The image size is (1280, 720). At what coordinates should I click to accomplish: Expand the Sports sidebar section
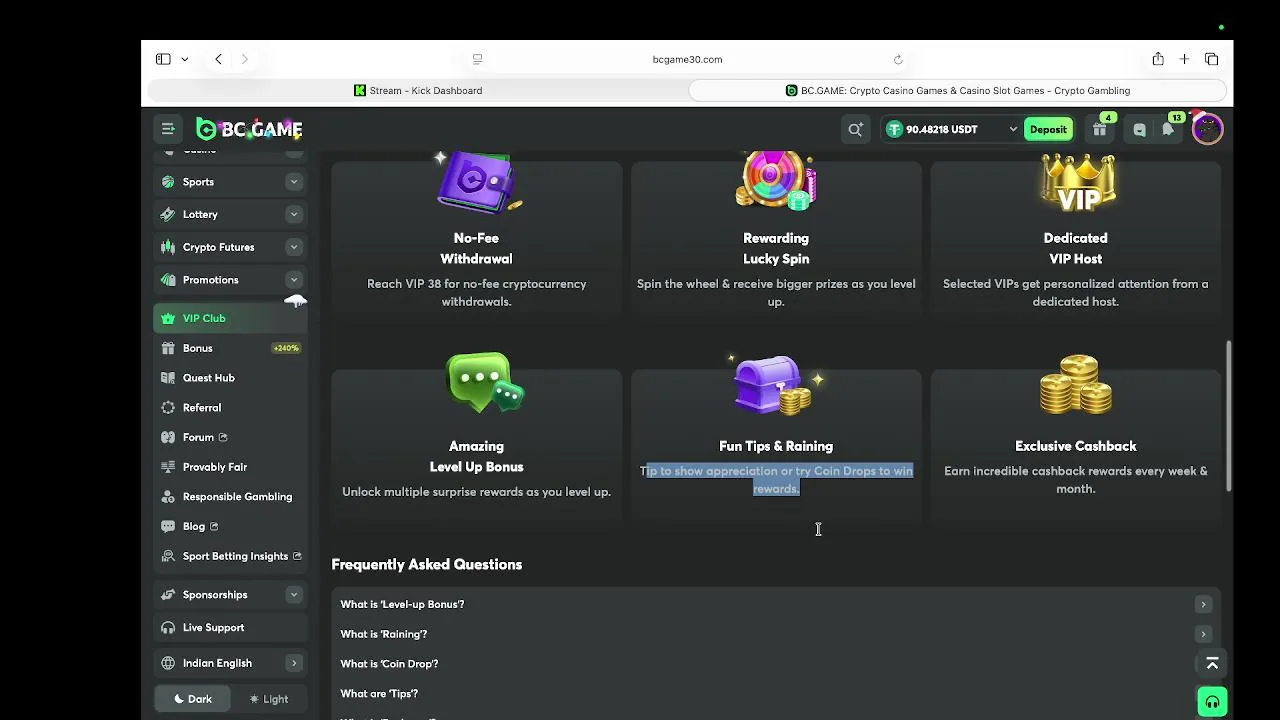[293, 182]
